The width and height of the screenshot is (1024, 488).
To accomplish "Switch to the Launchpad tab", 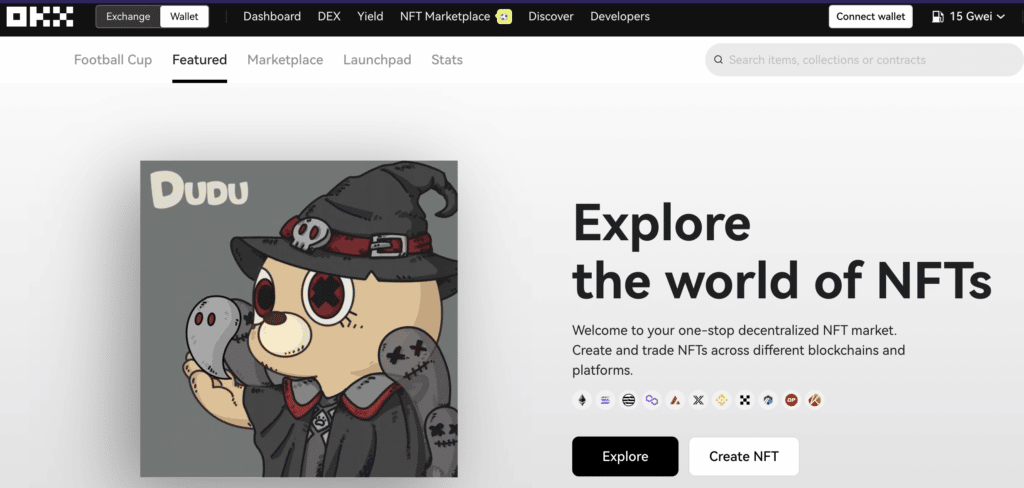I will 377,60.
